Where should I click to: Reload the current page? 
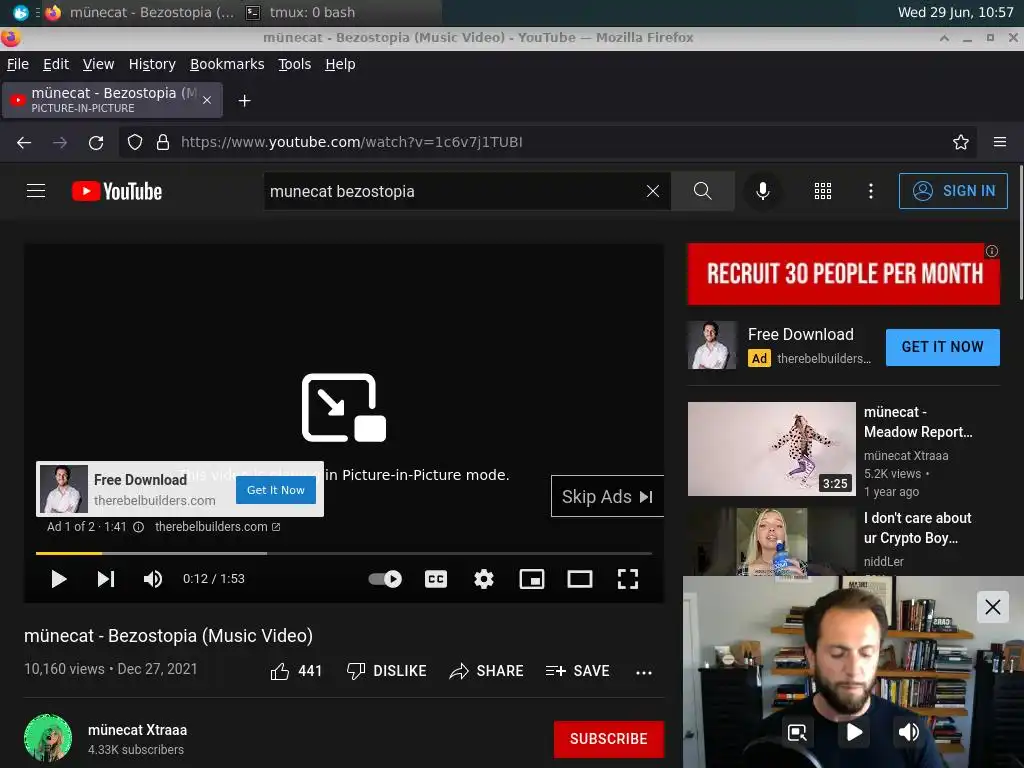(96, 142)
